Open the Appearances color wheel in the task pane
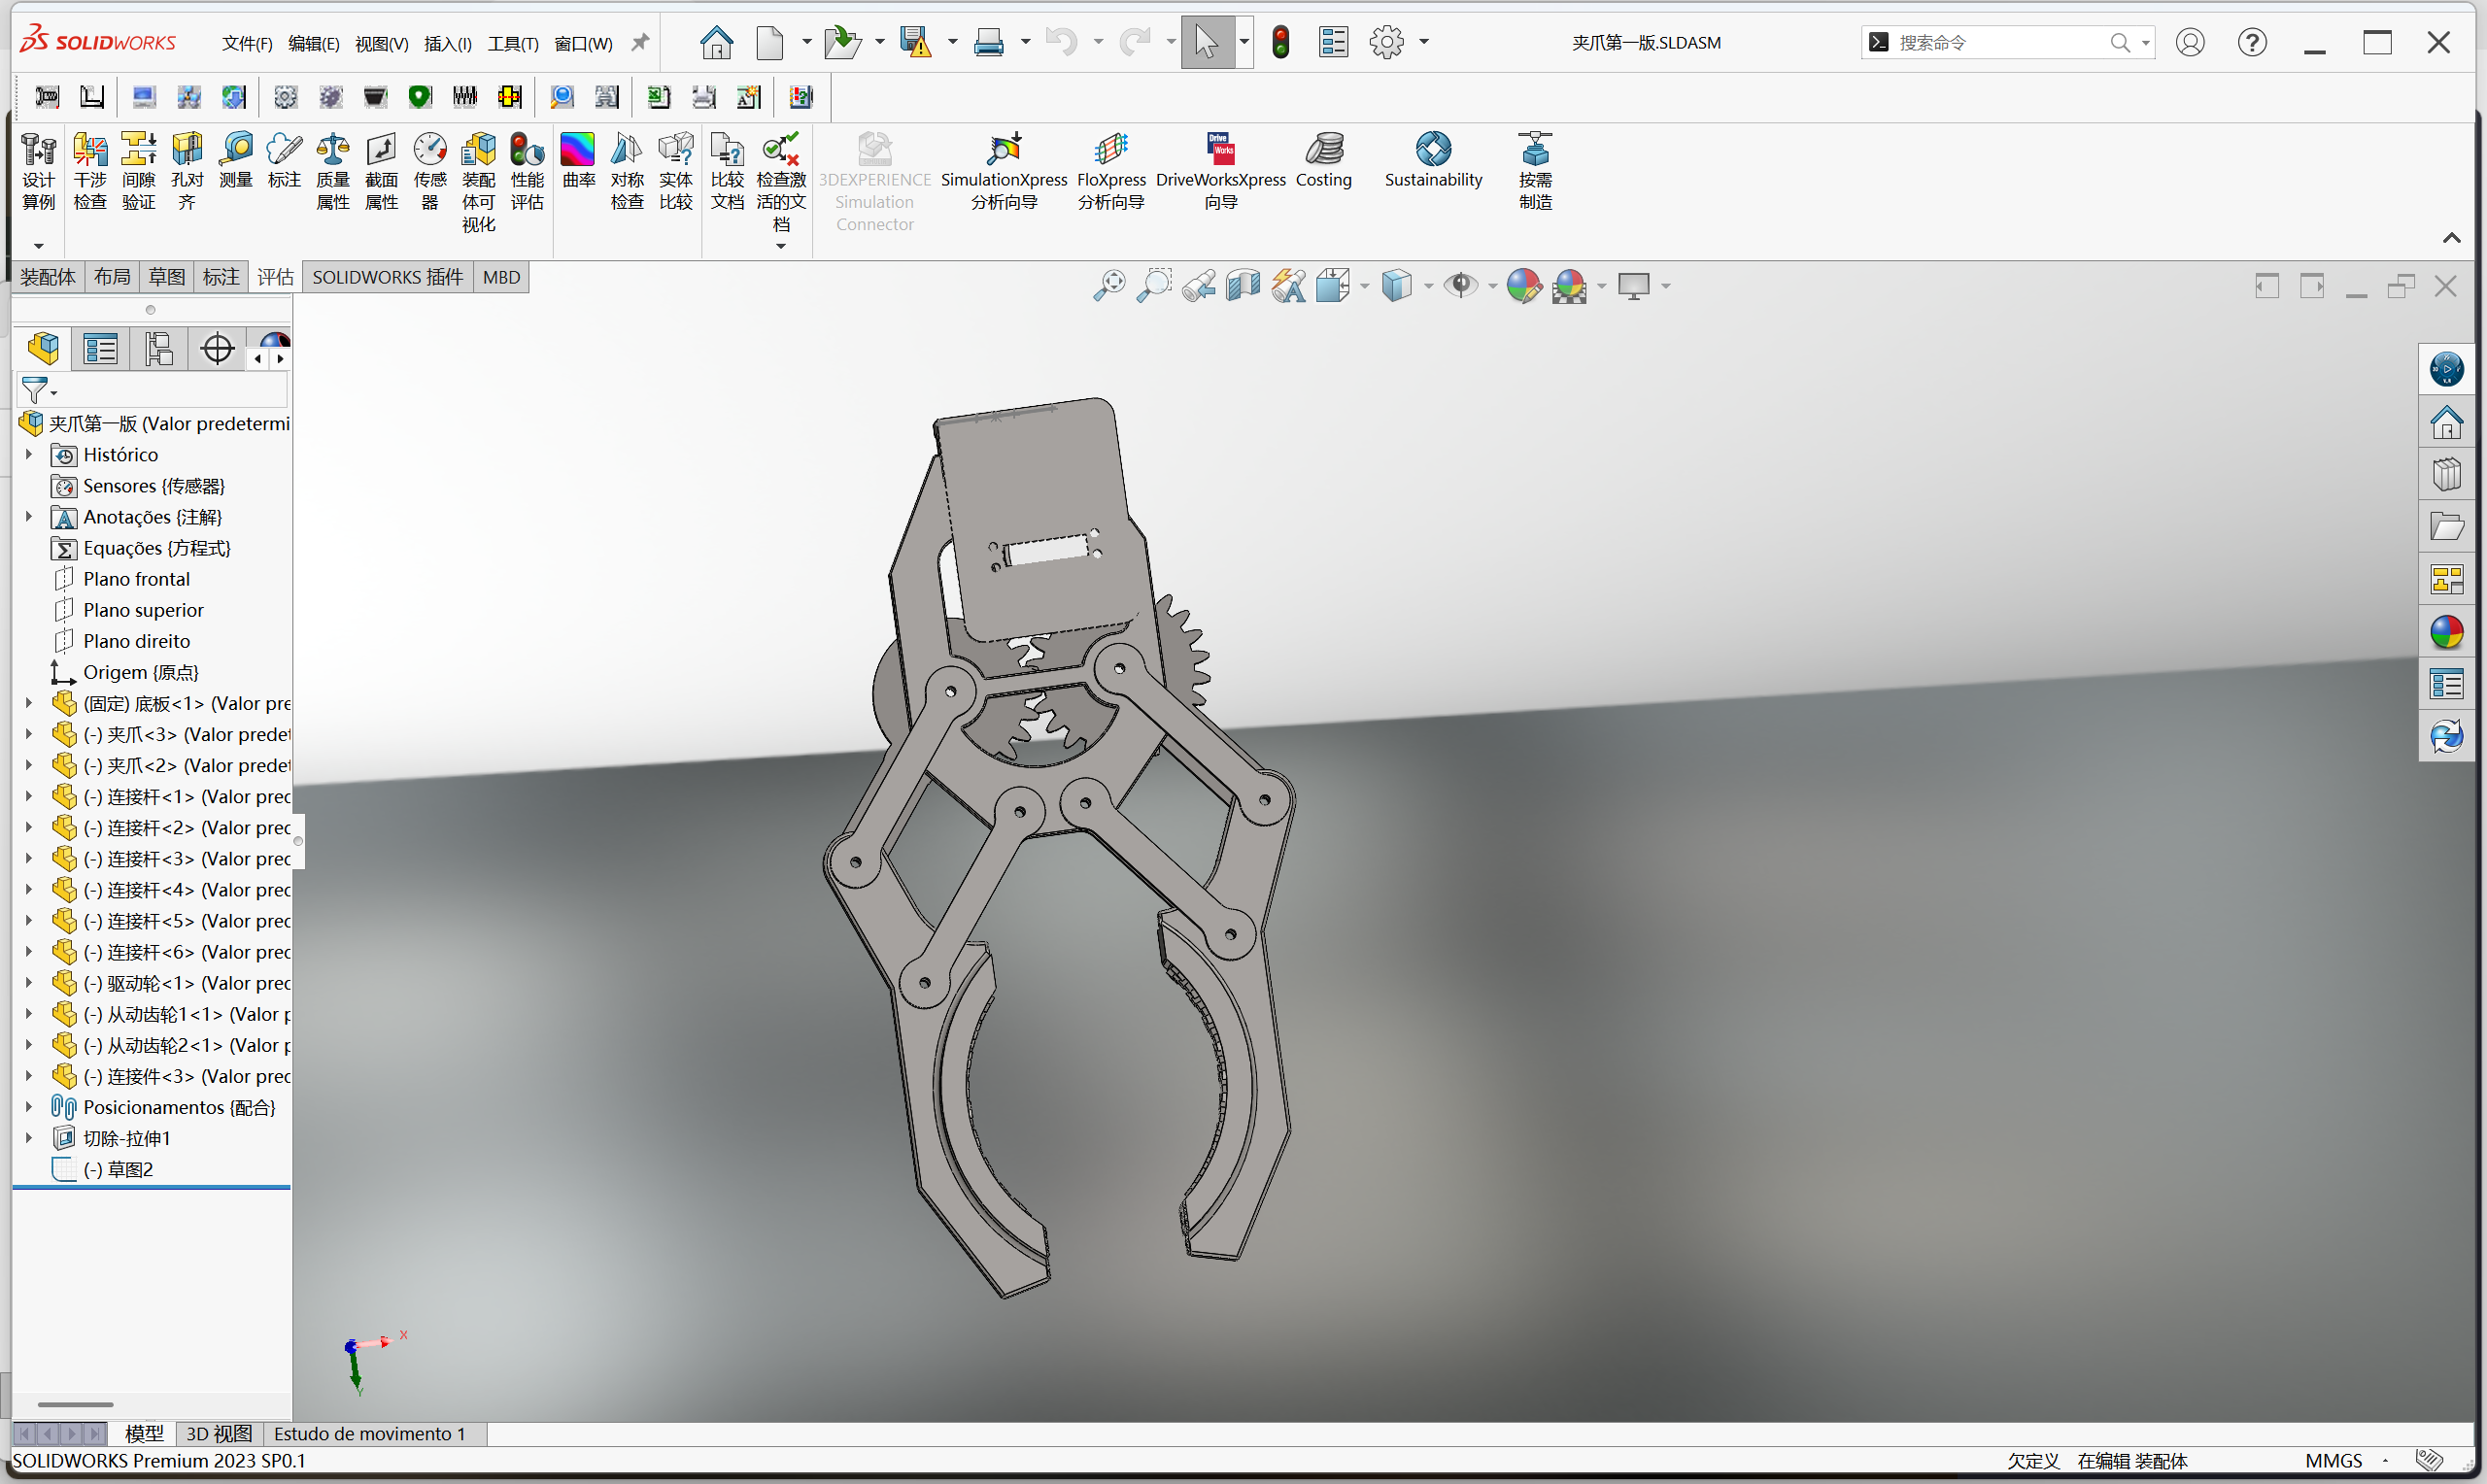The width and height of the screenshot is (2487, 1484). [x=2446, y=632]
